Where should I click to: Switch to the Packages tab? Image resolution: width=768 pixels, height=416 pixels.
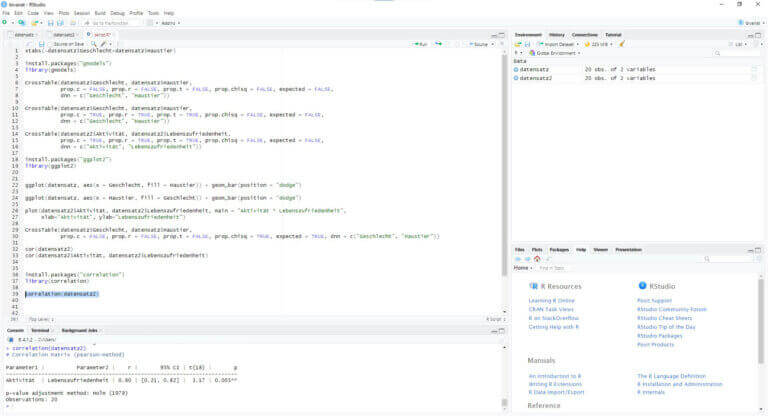(559, 250)
